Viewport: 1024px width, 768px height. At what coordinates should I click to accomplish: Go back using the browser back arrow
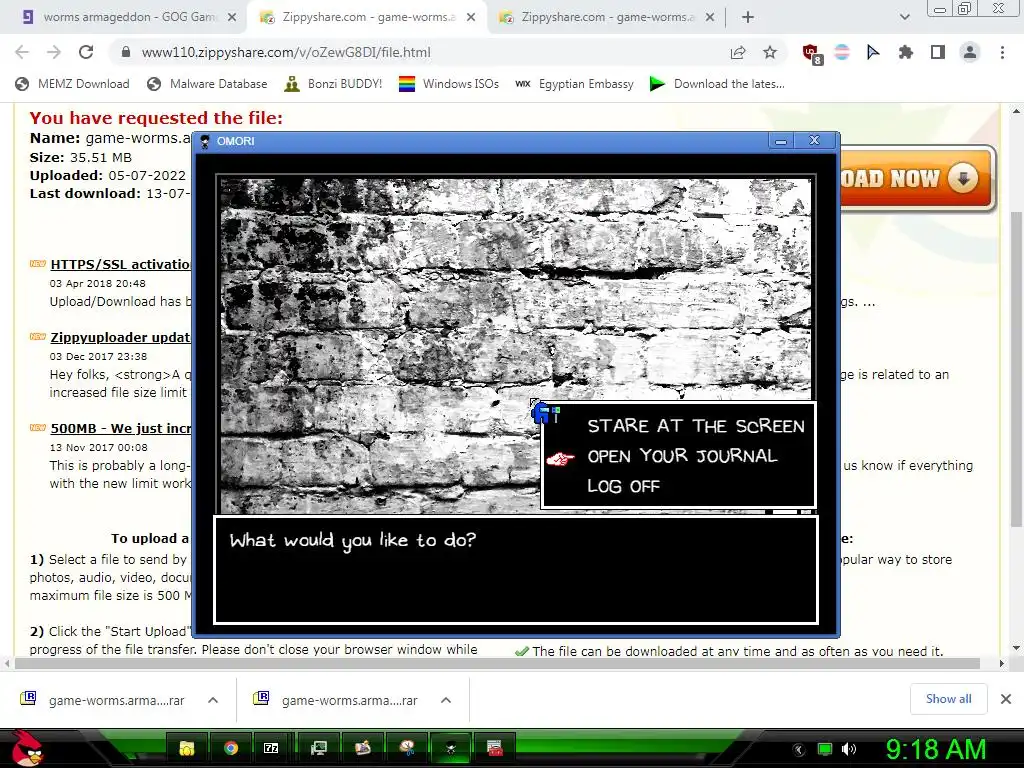click(x=22, y=52)
